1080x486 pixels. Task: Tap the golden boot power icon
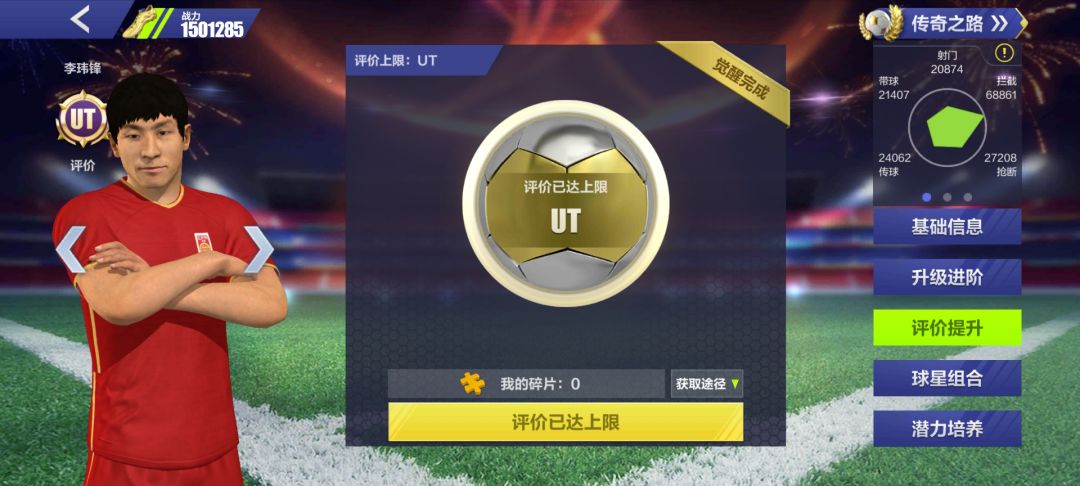[x=141, y=21]
